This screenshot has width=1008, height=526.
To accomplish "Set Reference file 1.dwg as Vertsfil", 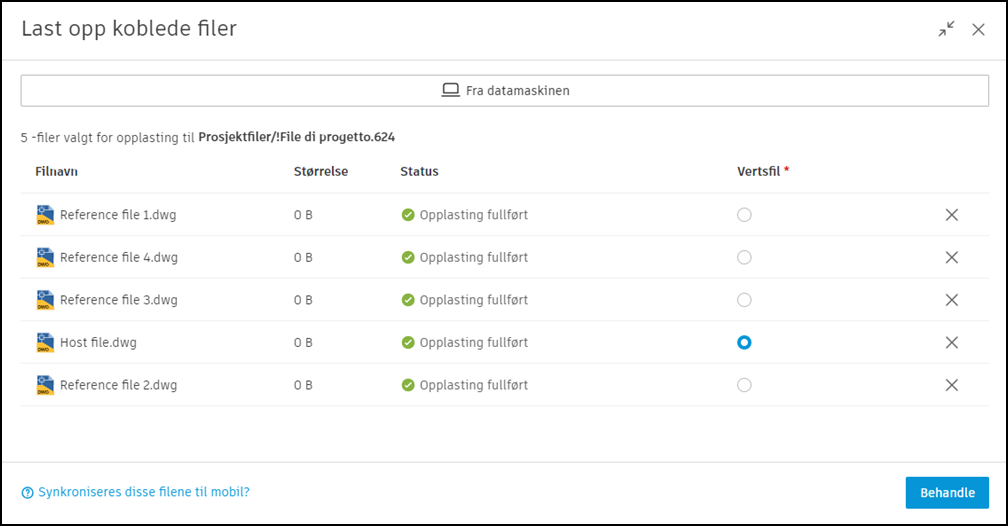I will (x=744, y=215).
